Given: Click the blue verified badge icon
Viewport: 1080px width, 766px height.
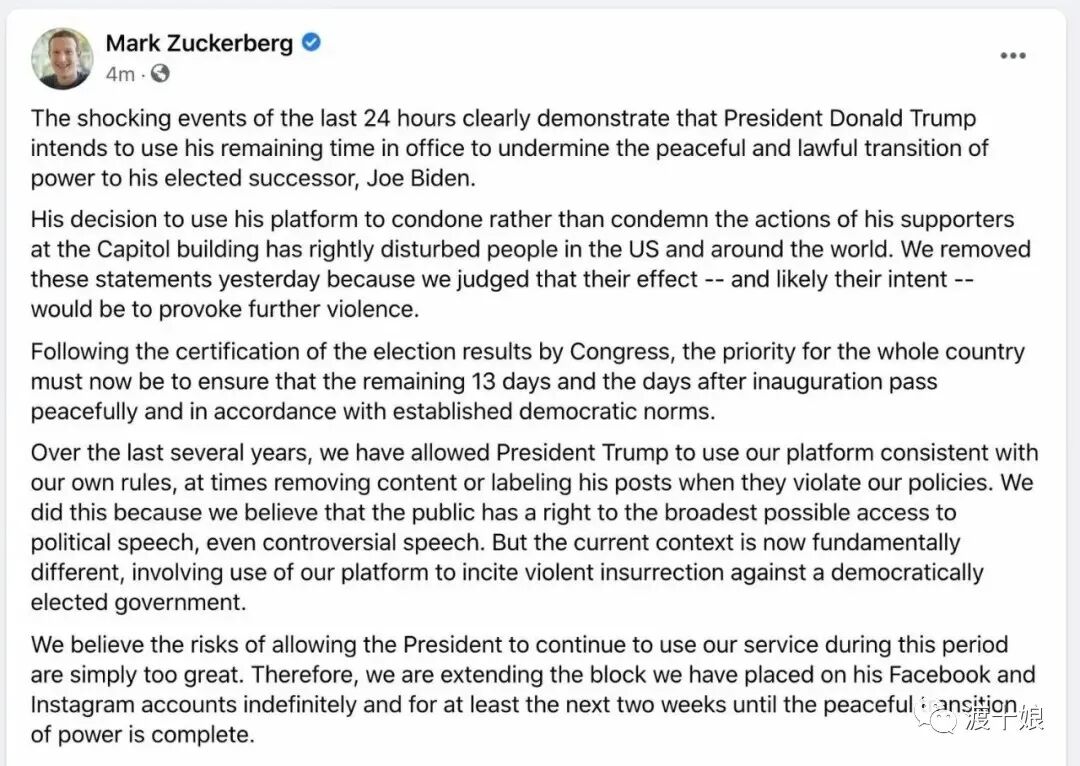Looking at the screenshot, I should (311, 43).
